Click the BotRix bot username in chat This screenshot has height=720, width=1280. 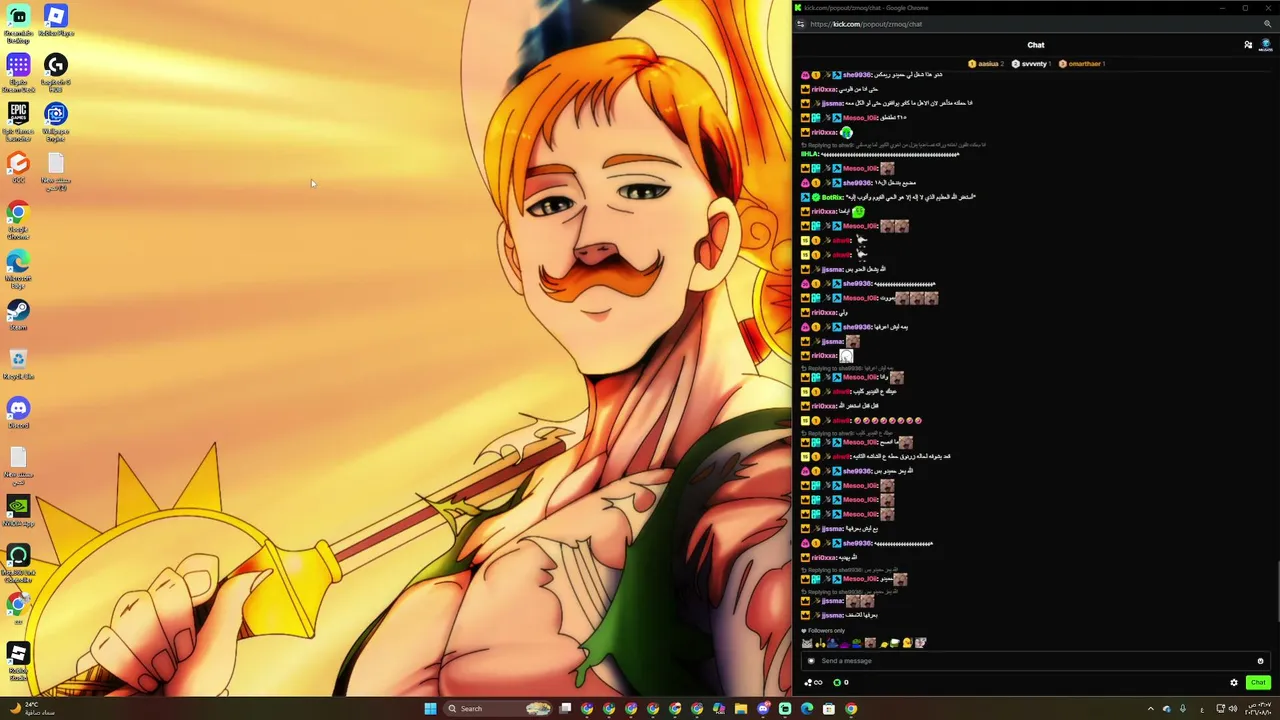click(x=832, y=197)
